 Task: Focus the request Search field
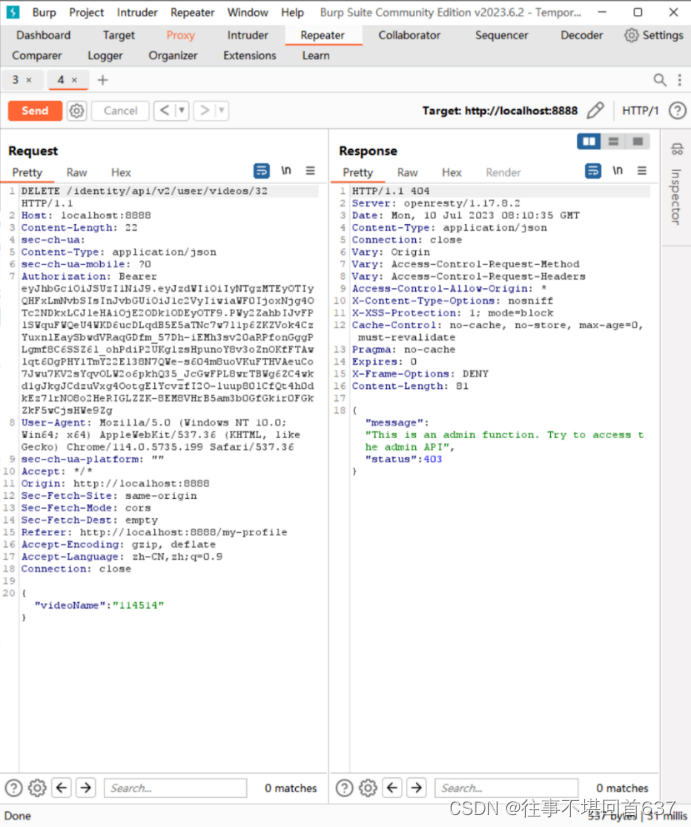tap(176, 788)
